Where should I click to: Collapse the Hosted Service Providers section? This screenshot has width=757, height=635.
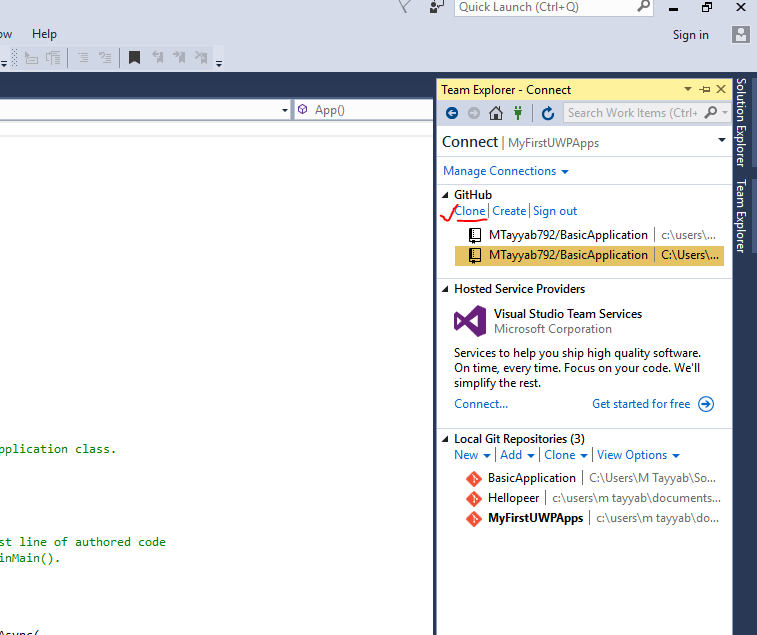(x=445, y=289)
